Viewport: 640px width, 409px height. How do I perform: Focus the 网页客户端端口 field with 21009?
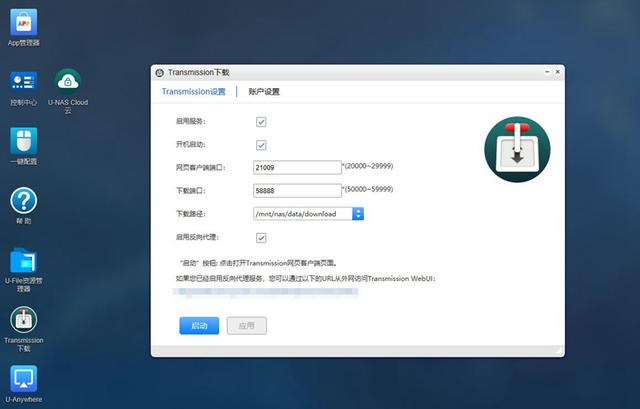[x=297, y=167]
